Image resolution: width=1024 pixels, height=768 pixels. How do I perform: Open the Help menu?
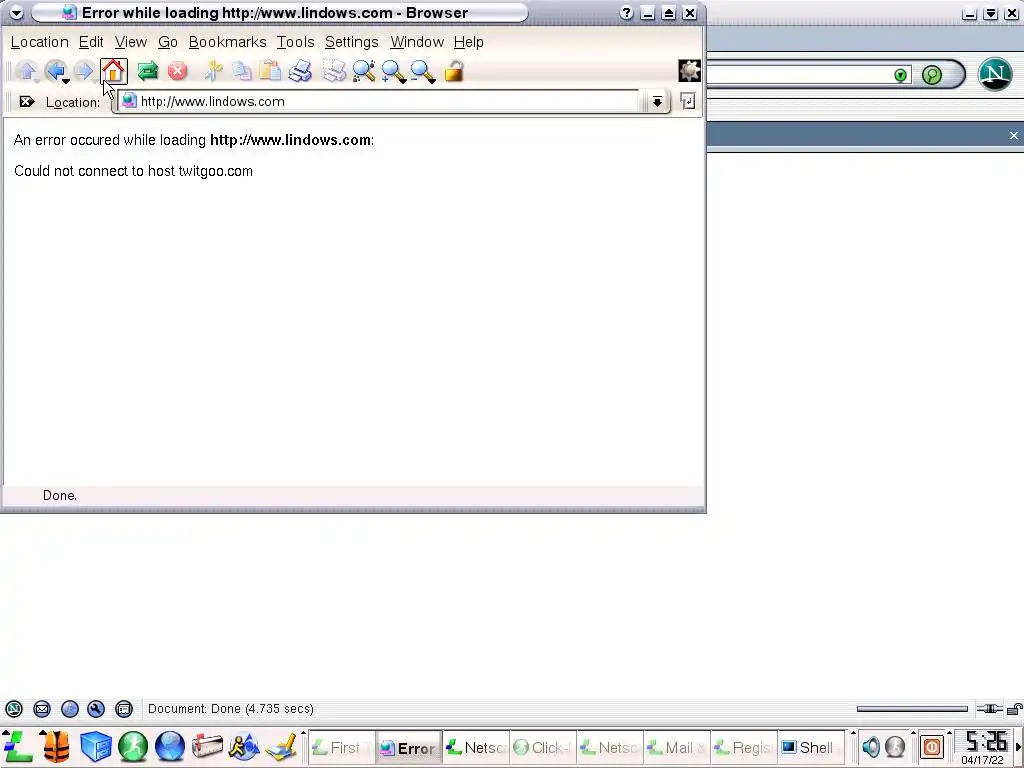pos(468,42)
